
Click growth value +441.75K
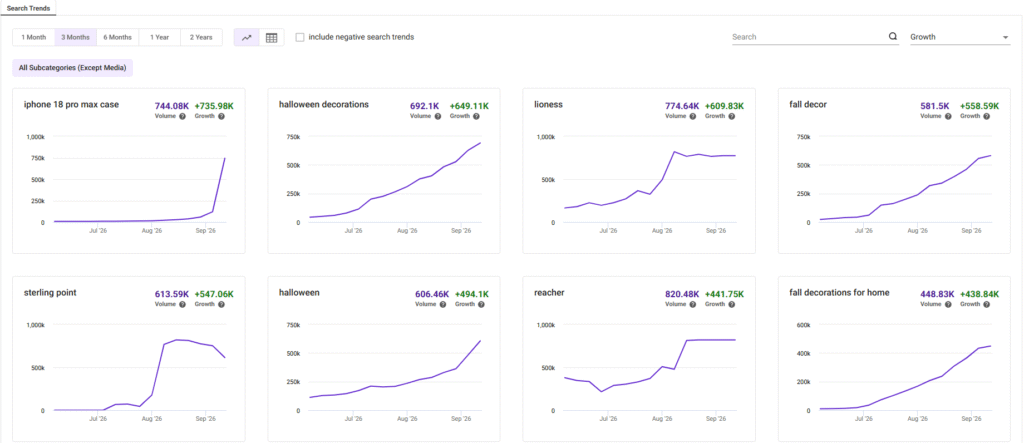[x=725, y=294]
